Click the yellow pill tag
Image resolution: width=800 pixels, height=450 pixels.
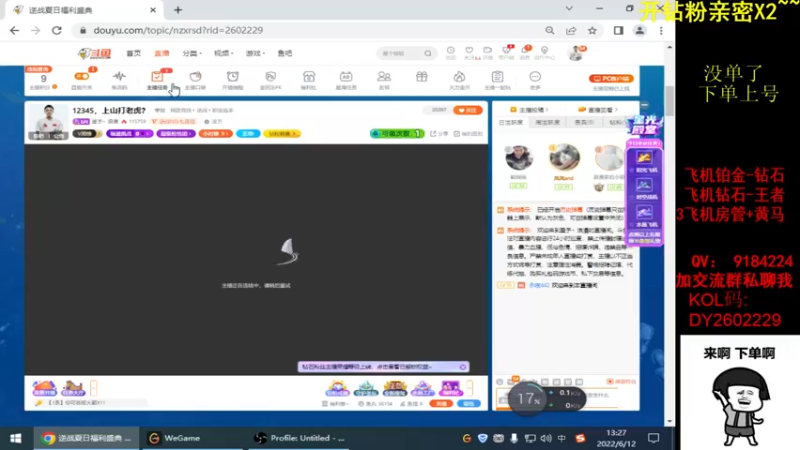click(x=282, y=134)
